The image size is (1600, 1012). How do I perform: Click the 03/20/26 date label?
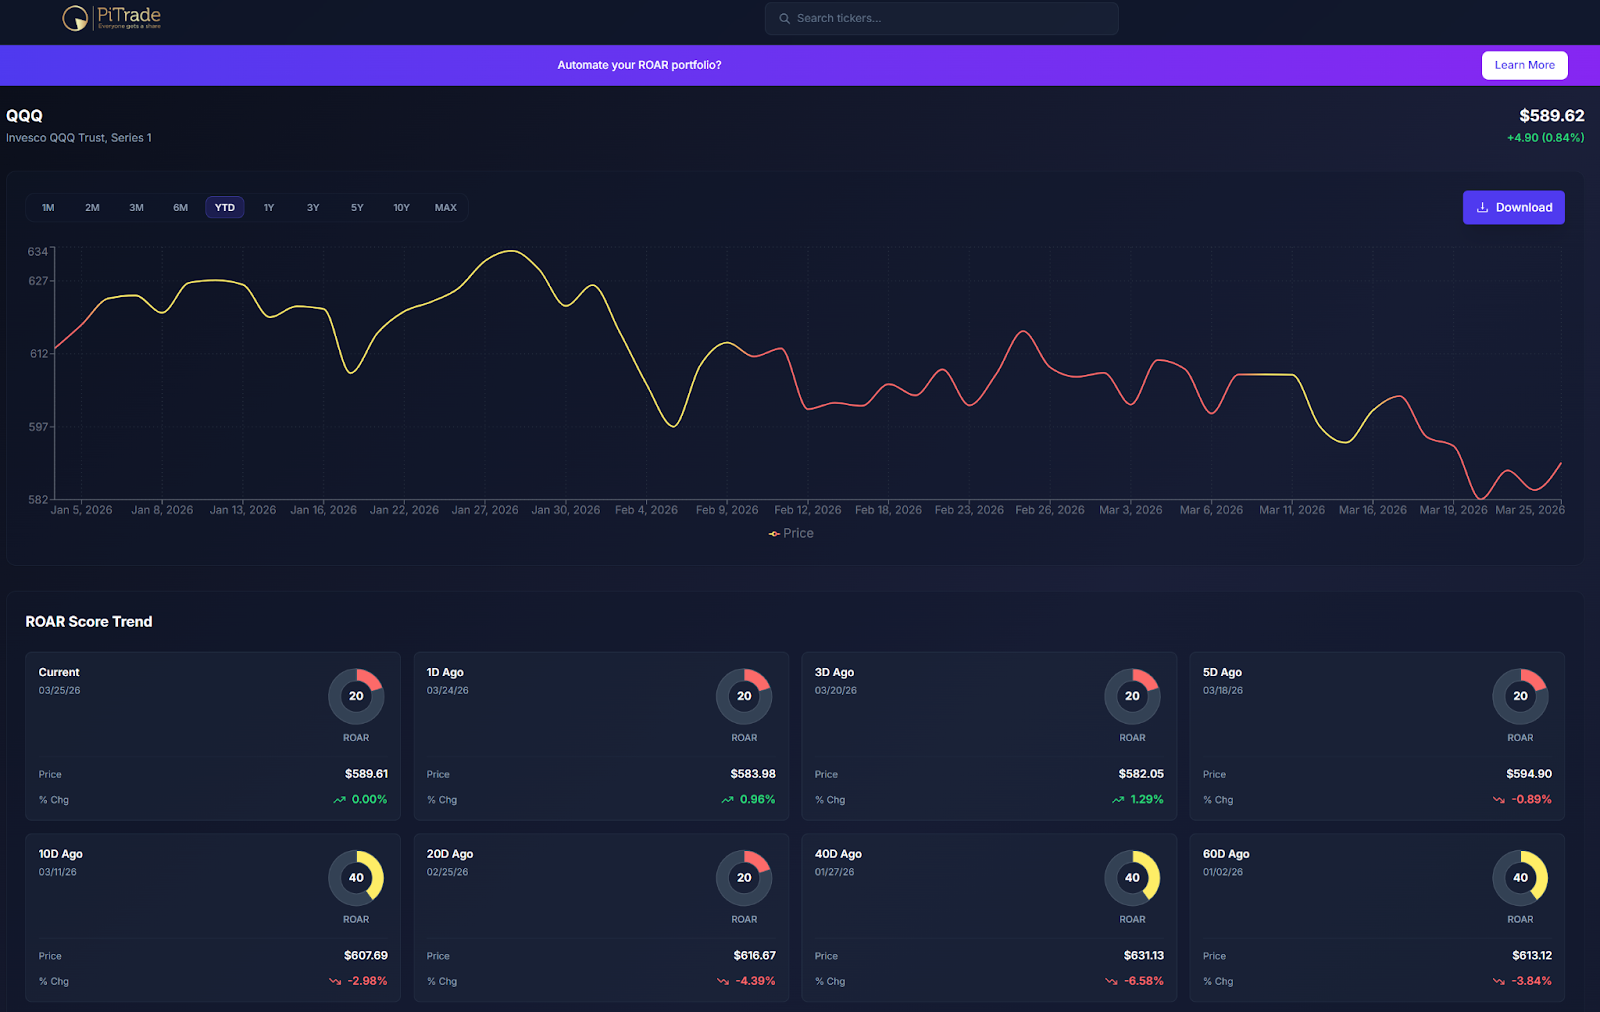pos(836,691)
